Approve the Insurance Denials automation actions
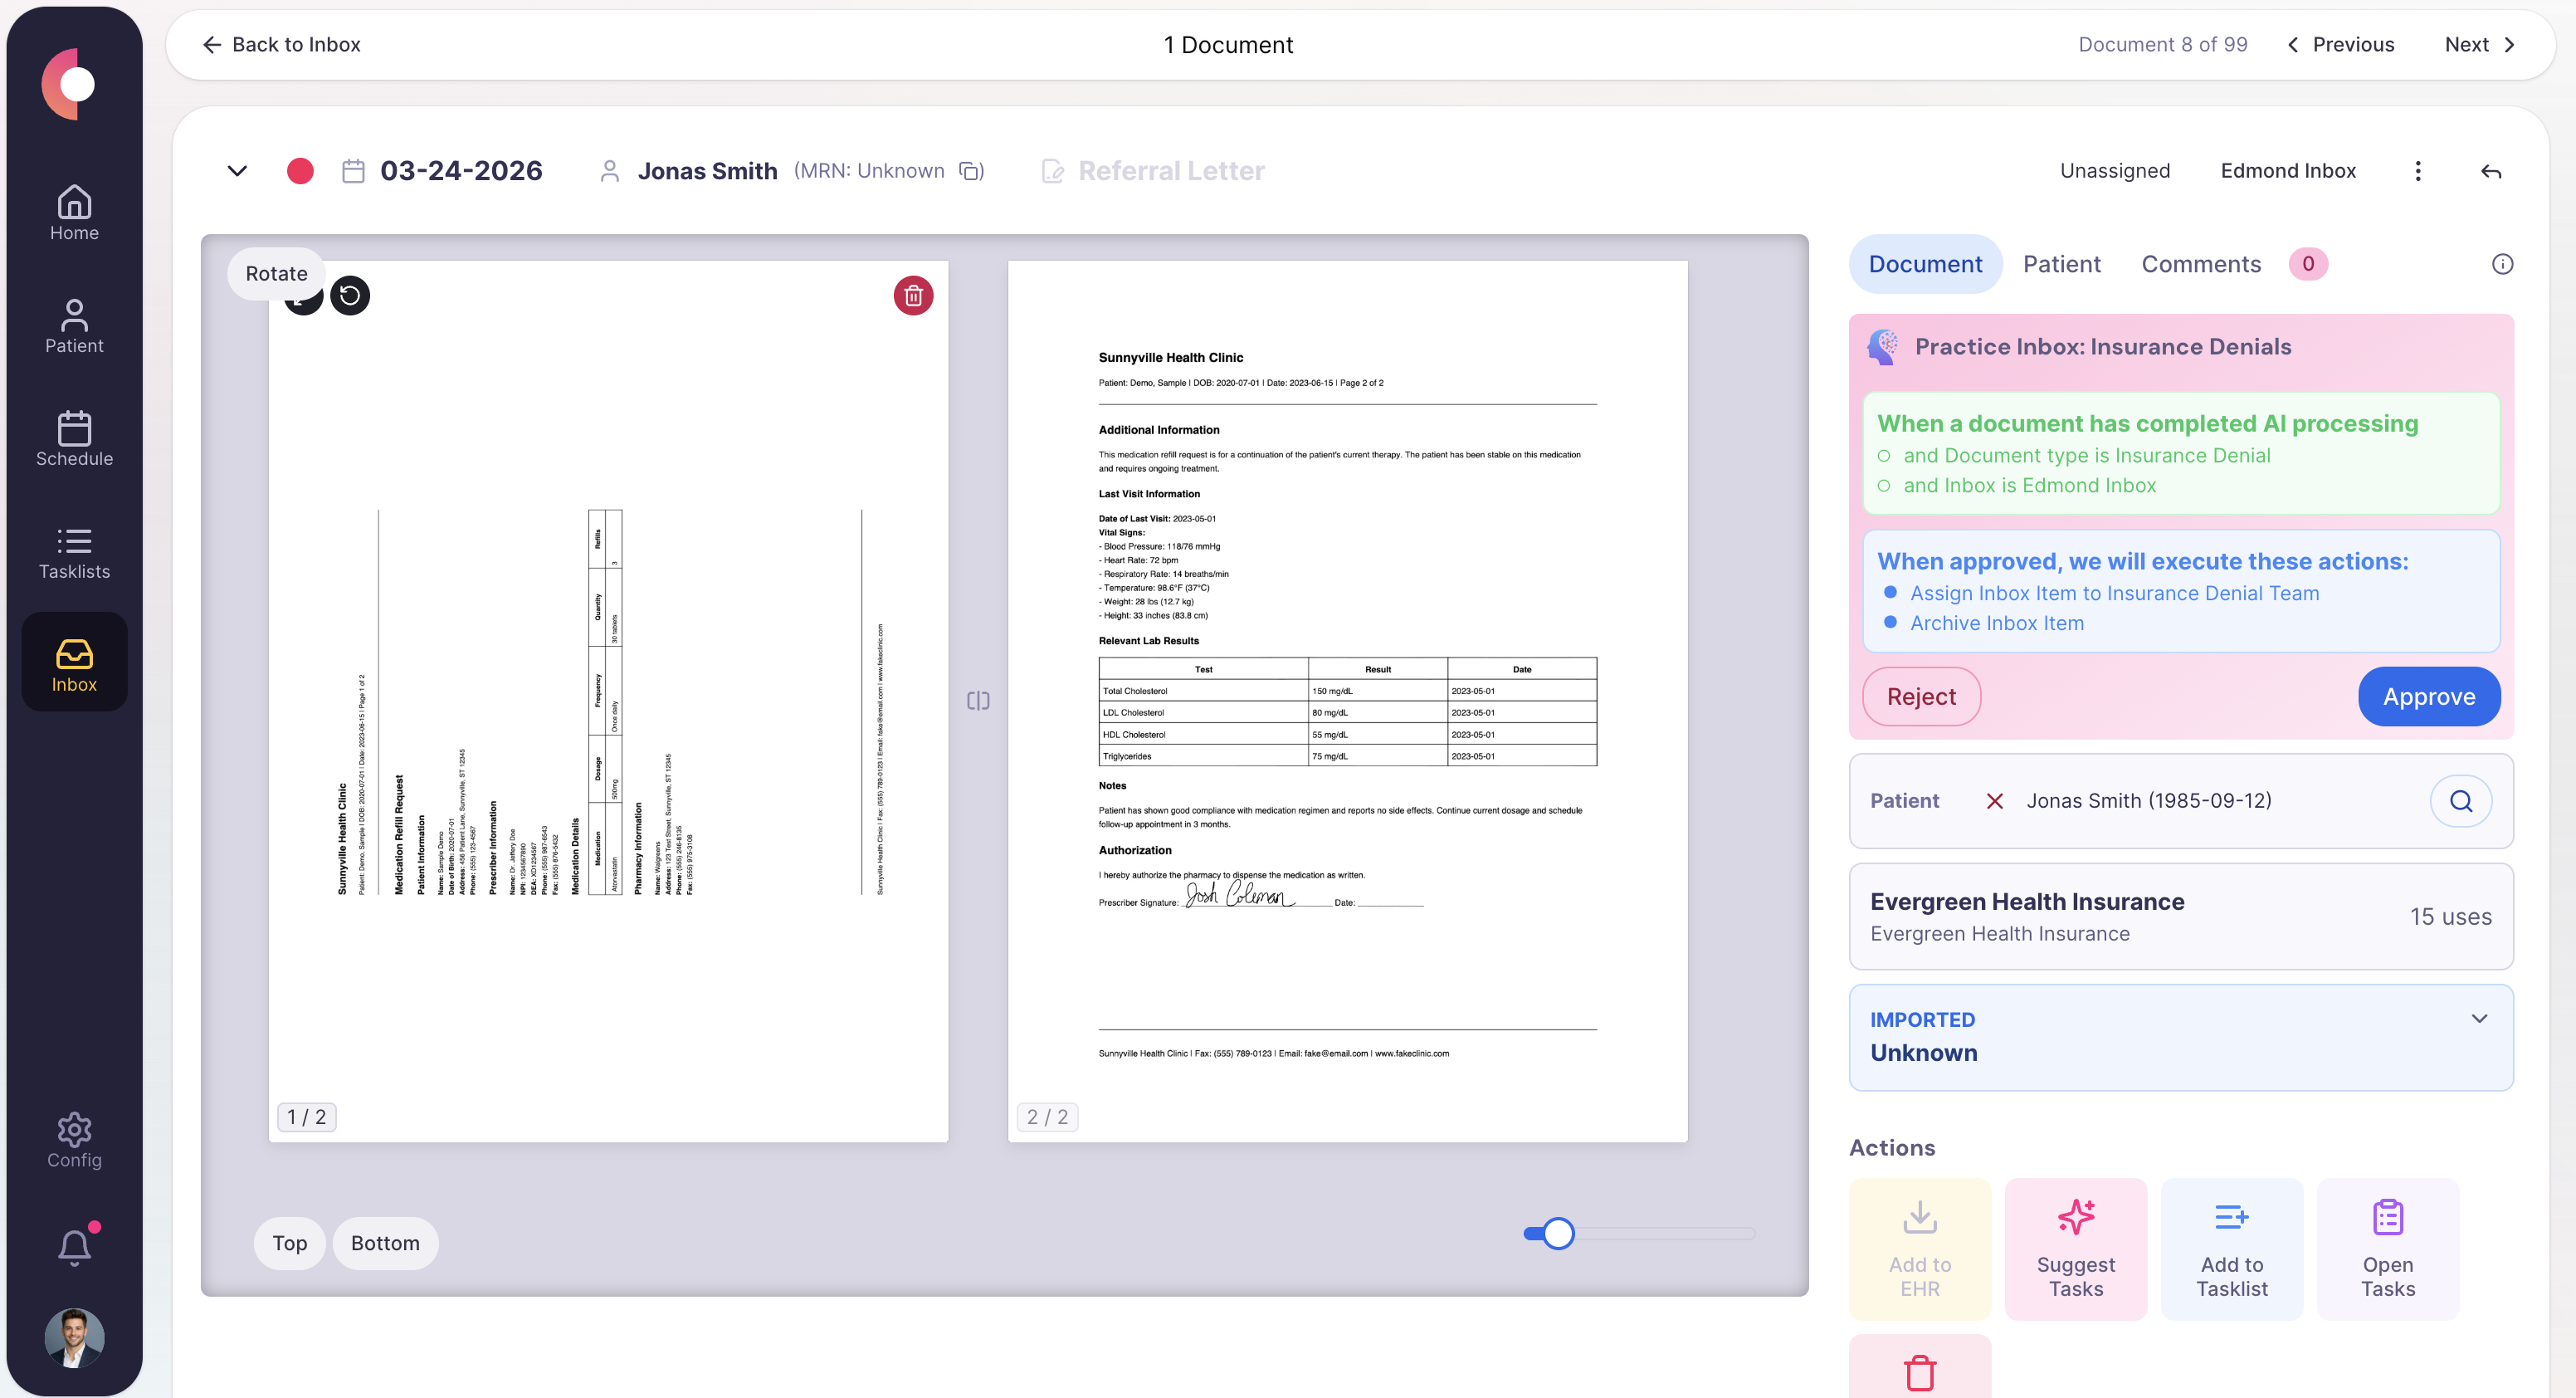Viewport: 2576px width, 1398px height. [x=2428, y=696]
